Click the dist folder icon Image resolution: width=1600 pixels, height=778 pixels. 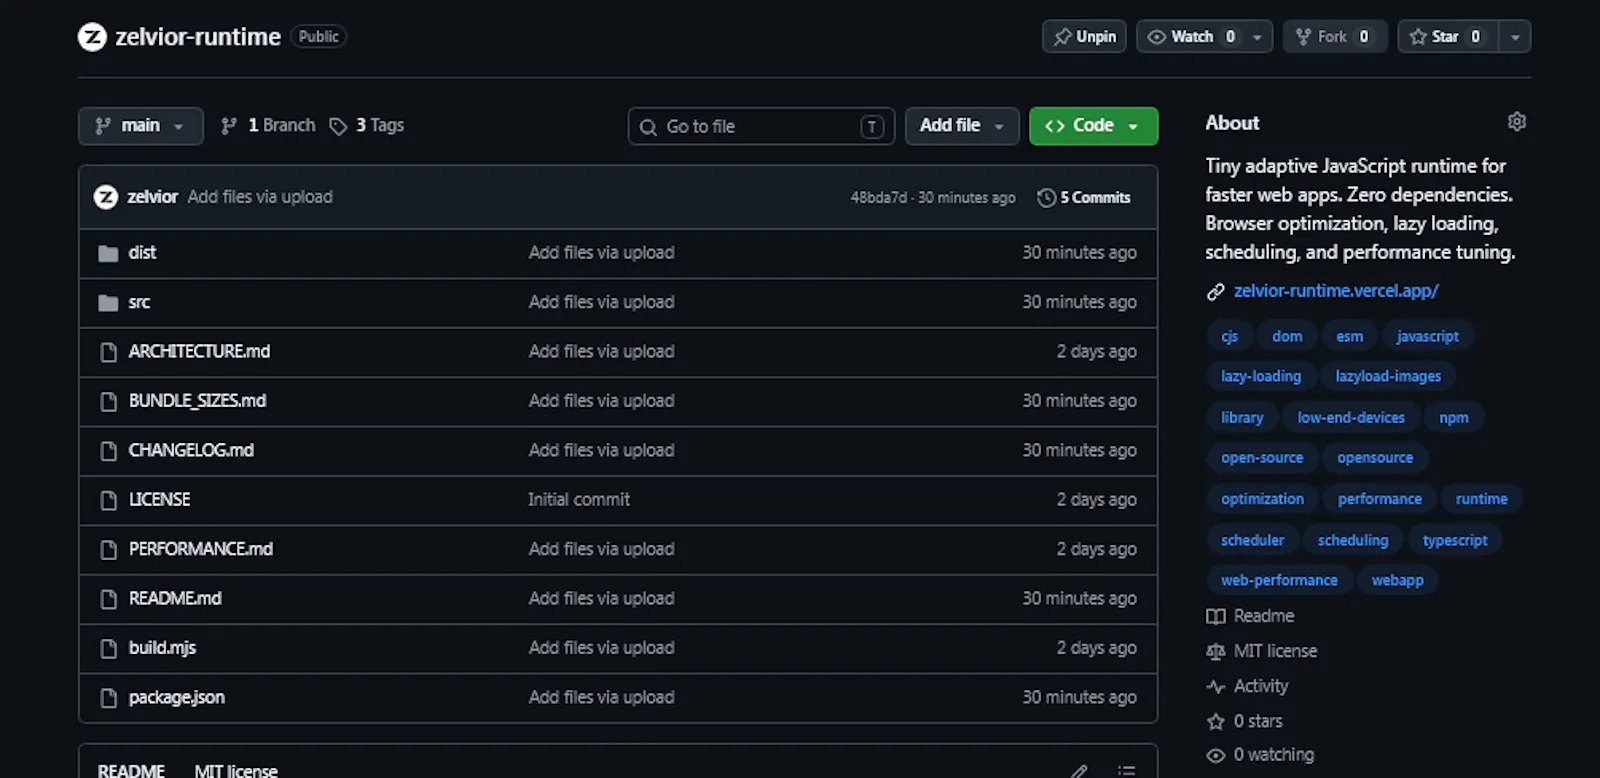[x=108, y=253]
